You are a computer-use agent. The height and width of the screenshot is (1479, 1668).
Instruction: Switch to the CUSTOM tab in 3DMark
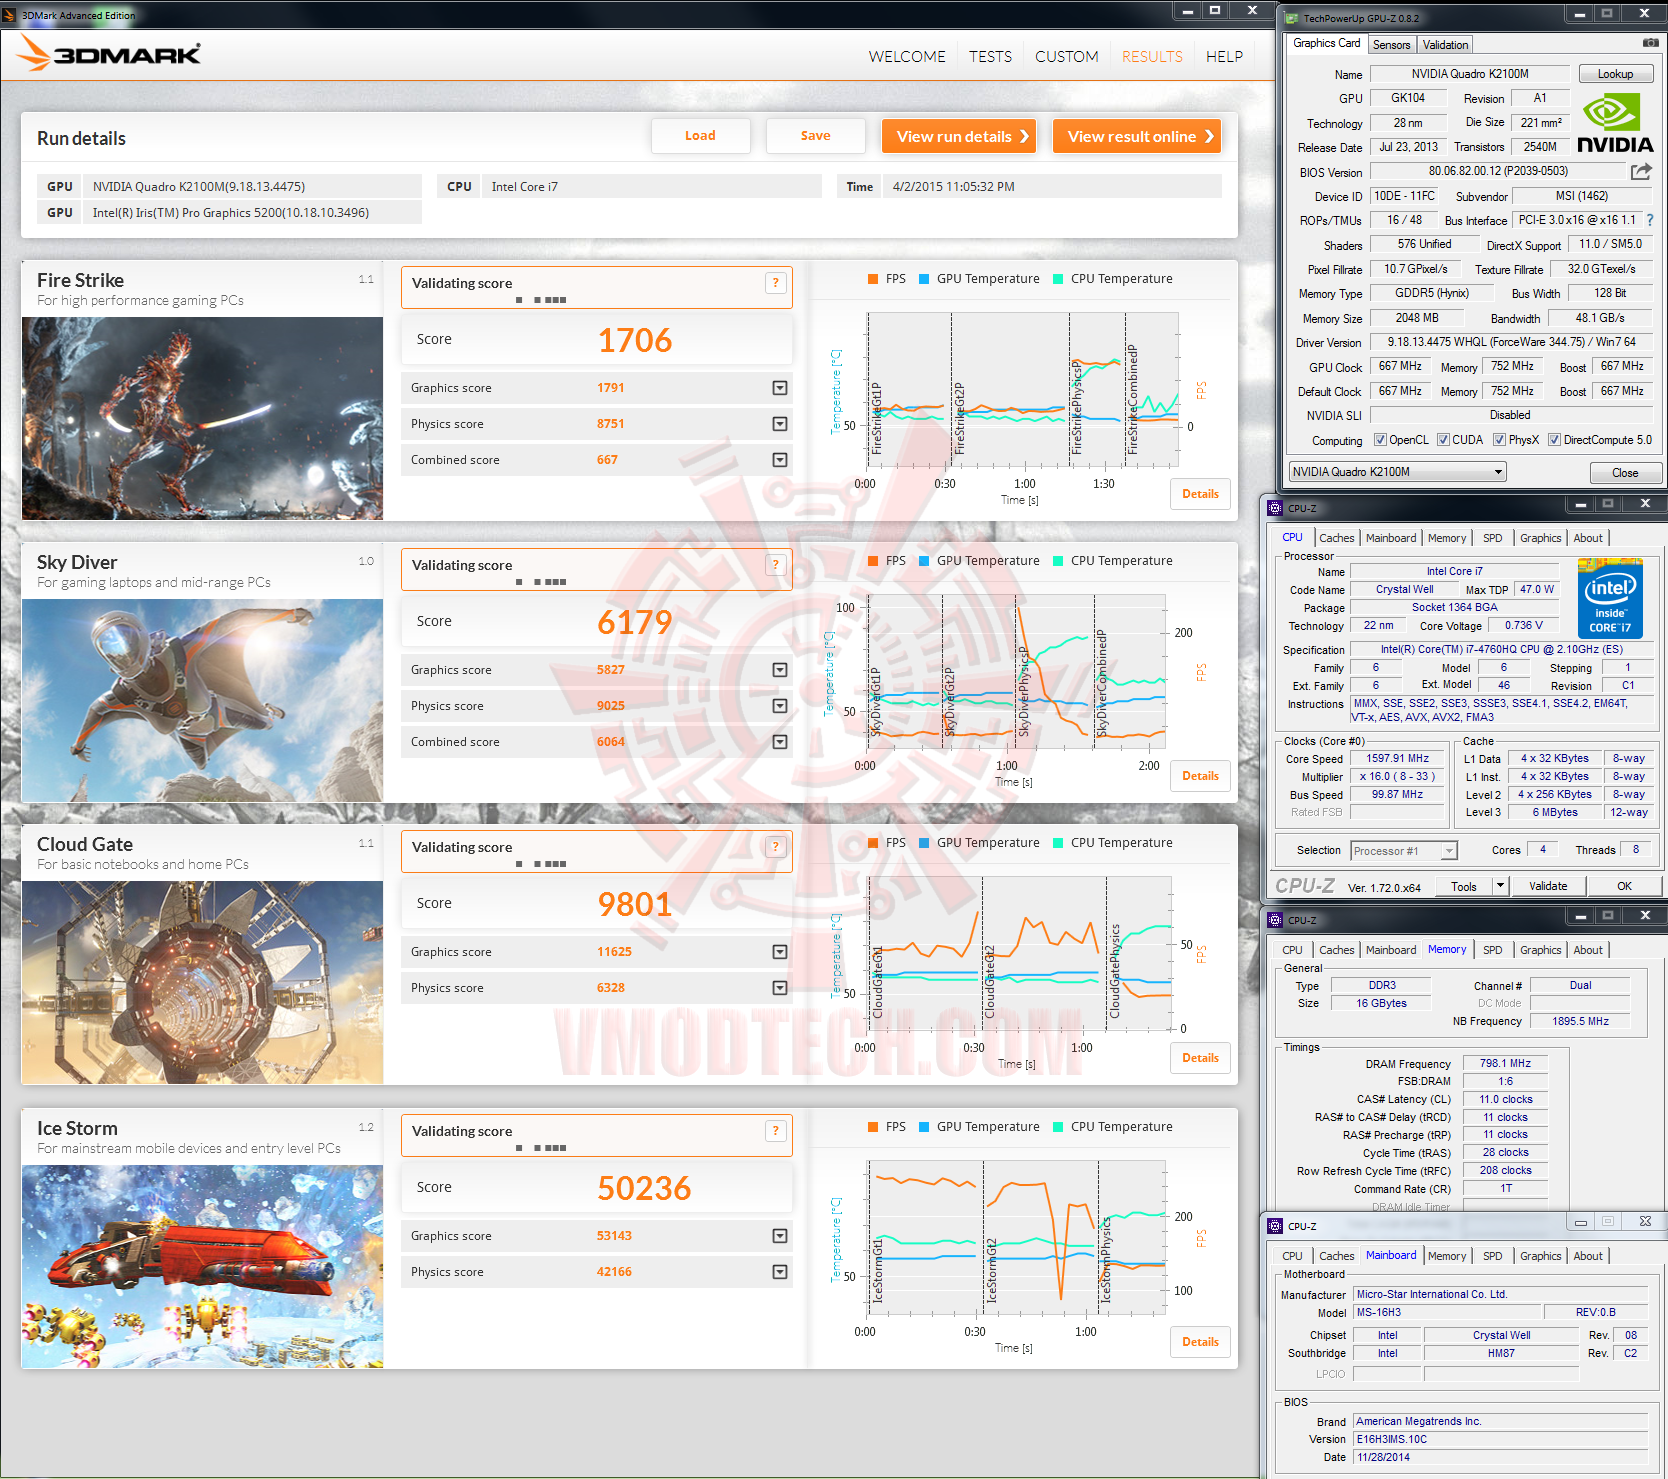click(1067, 57)
